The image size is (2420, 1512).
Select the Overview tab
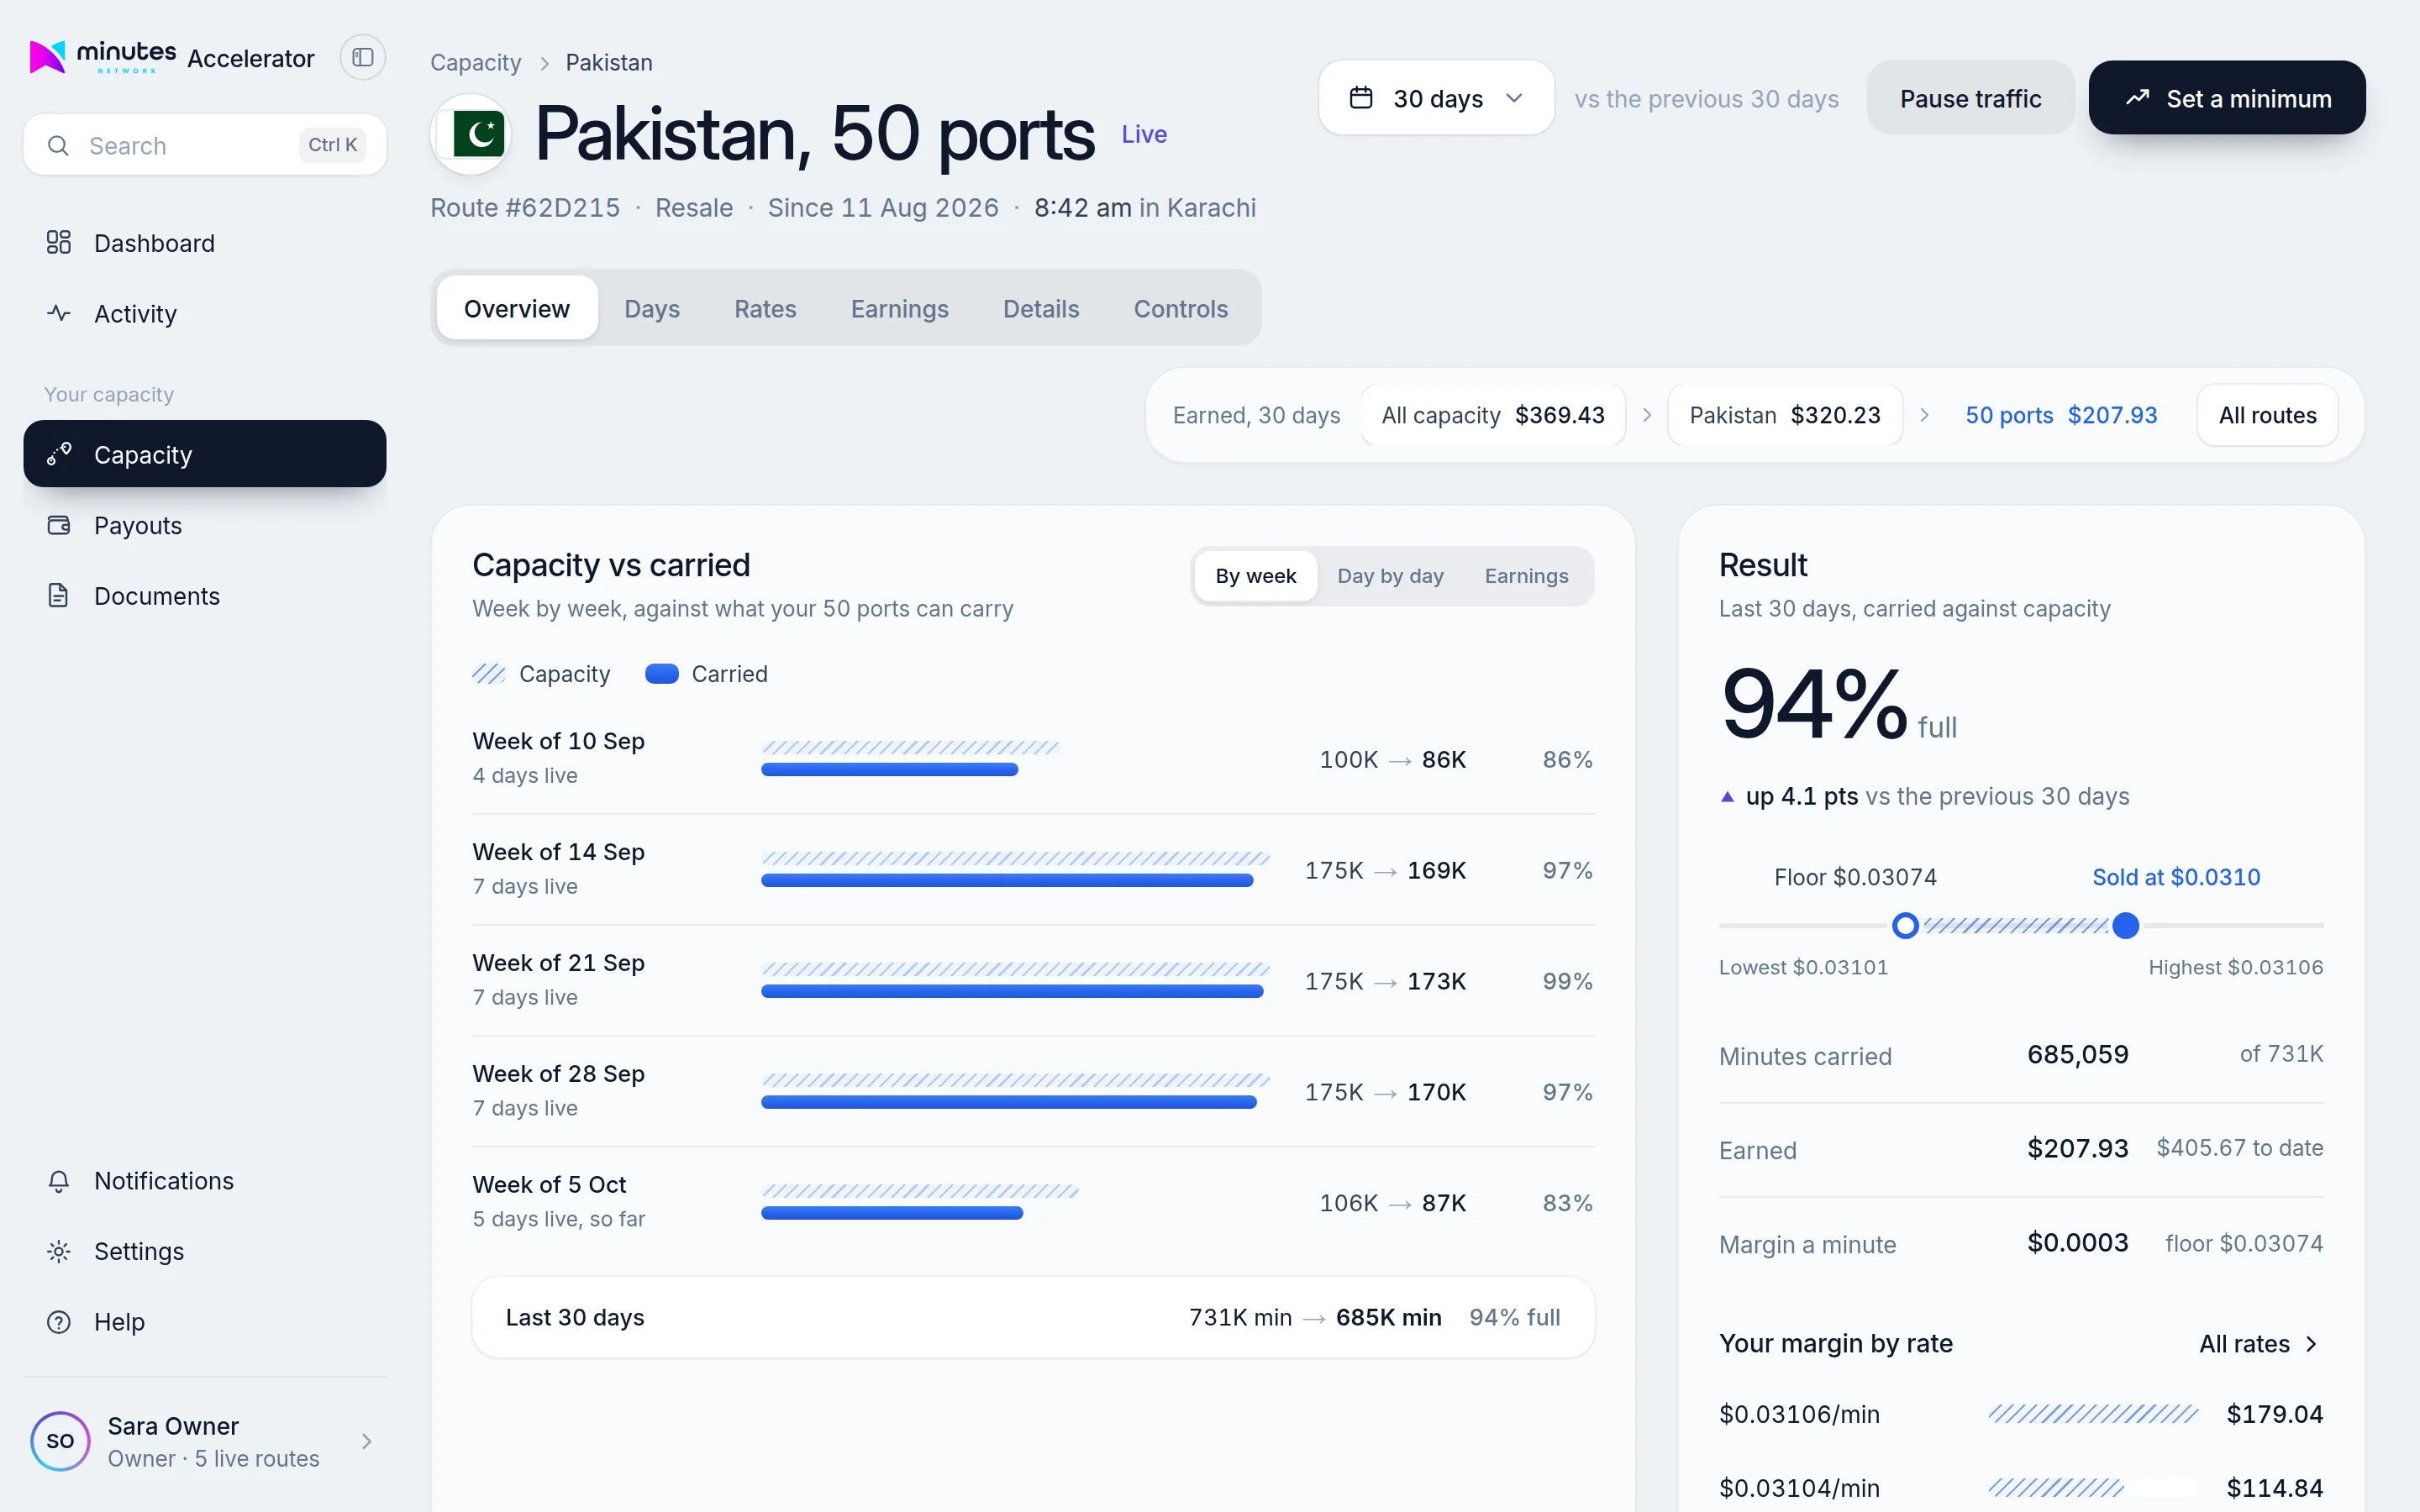pyautogui.click(x=517, y=308)
